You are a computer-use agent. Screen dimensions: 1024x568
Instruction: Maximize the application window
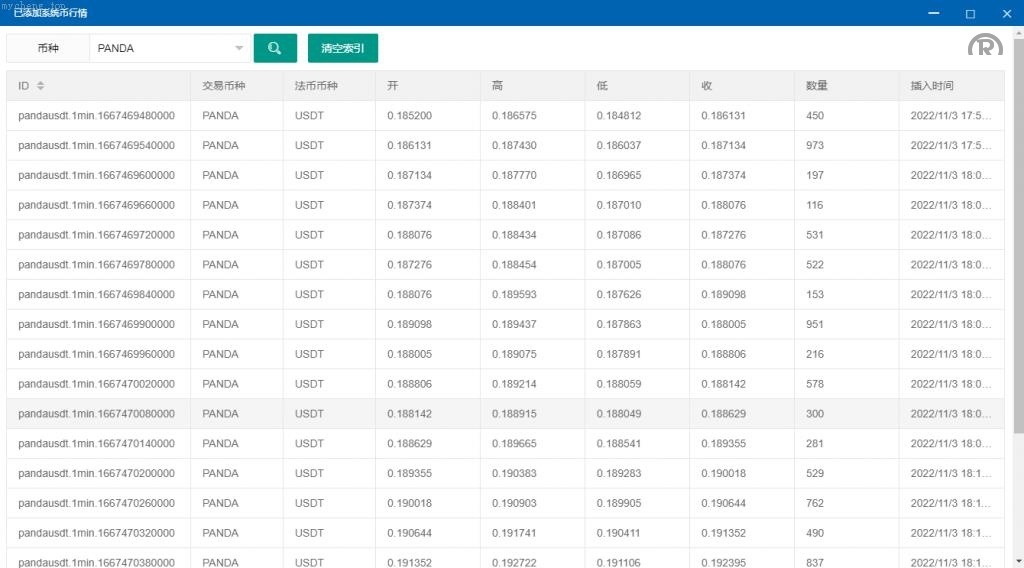click(x=970, y=13)
